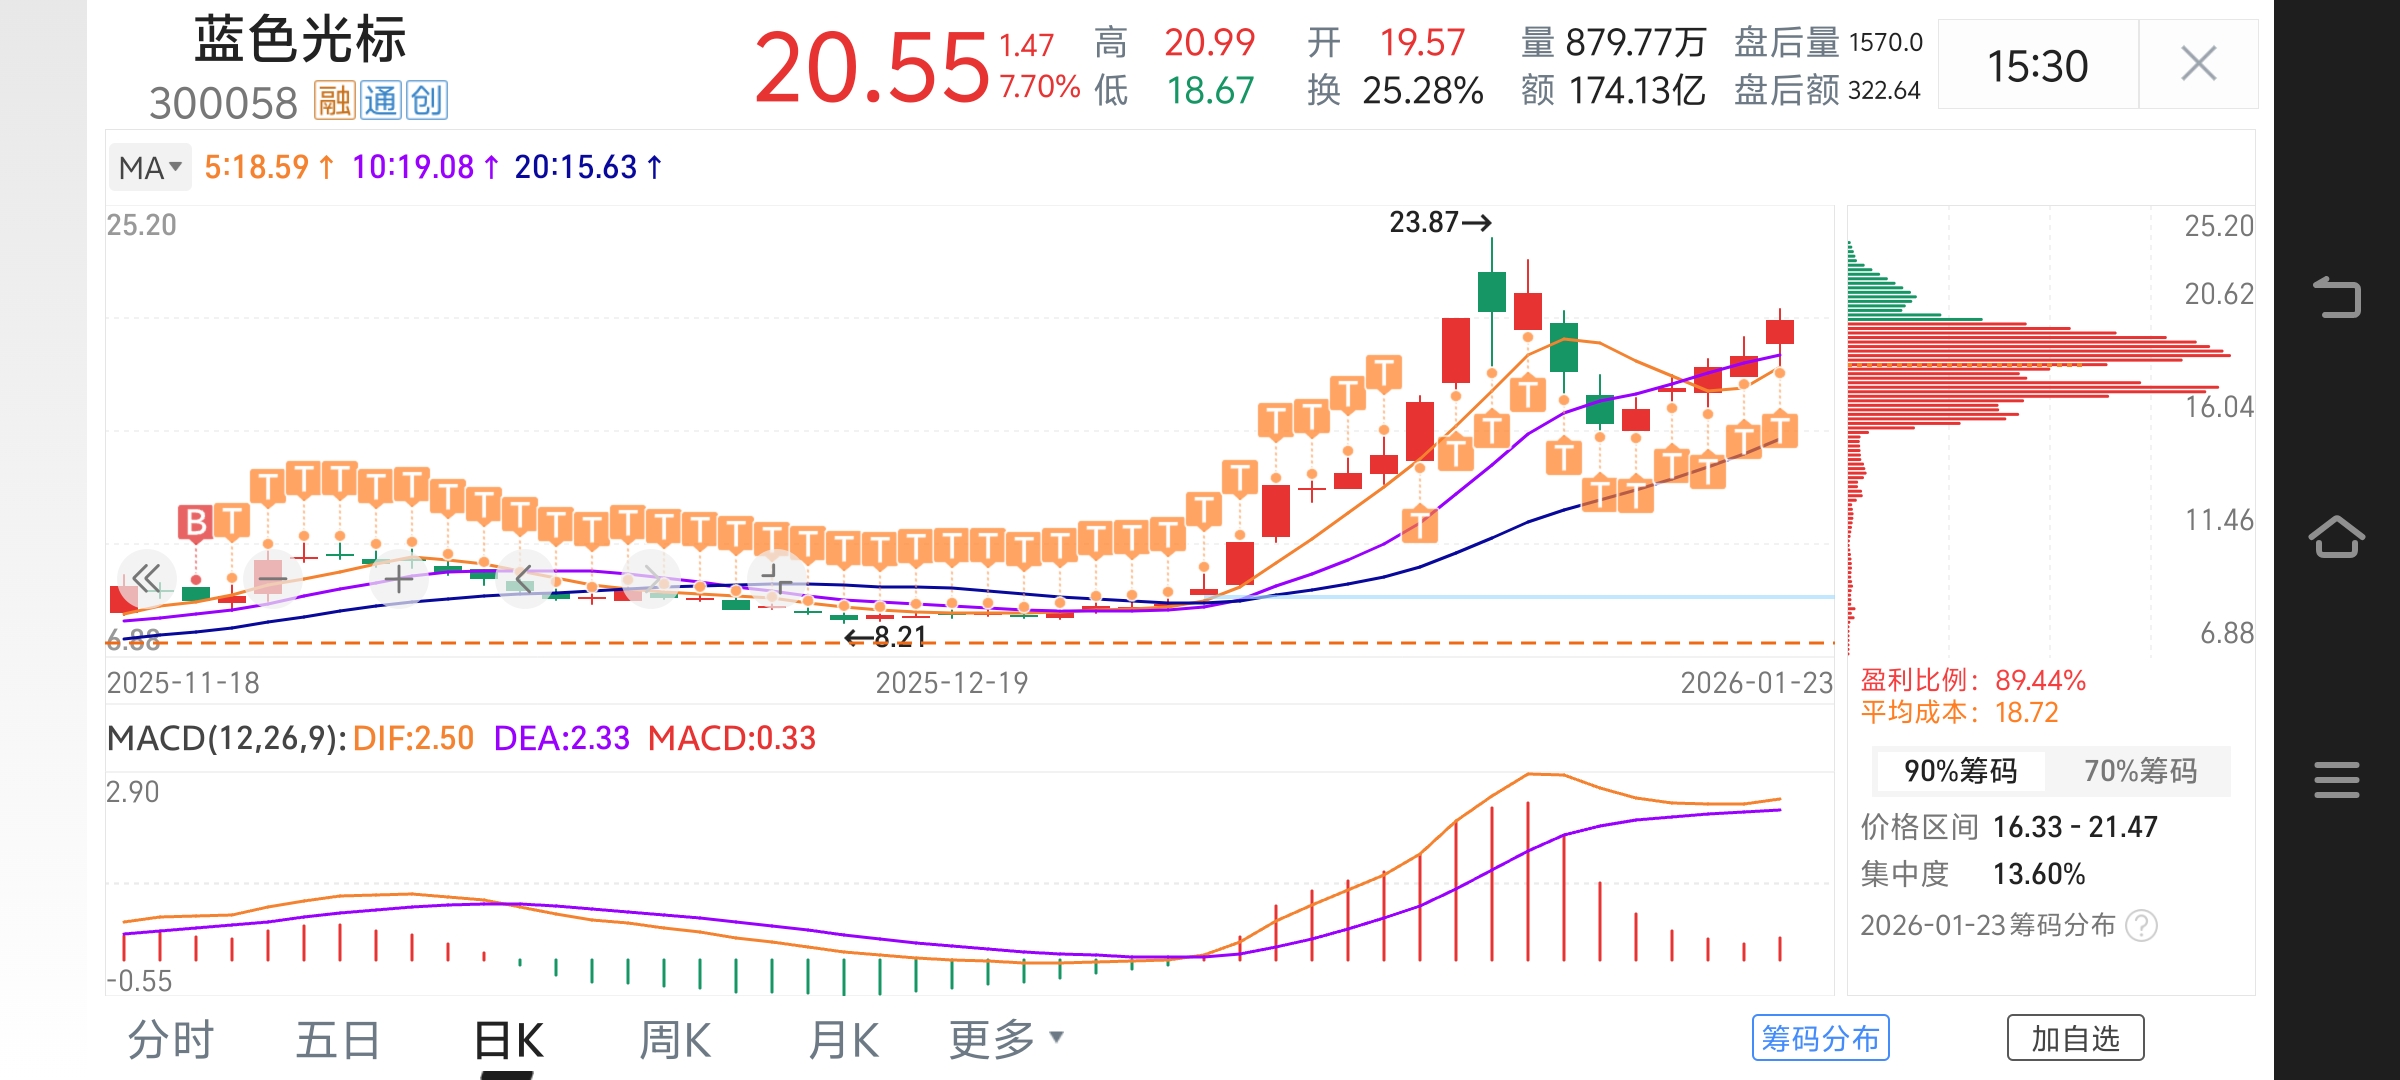Select the 70%筹码 option
Image resolution: width=2400 pixels, height=1080 pixels.
point(2140,771)
